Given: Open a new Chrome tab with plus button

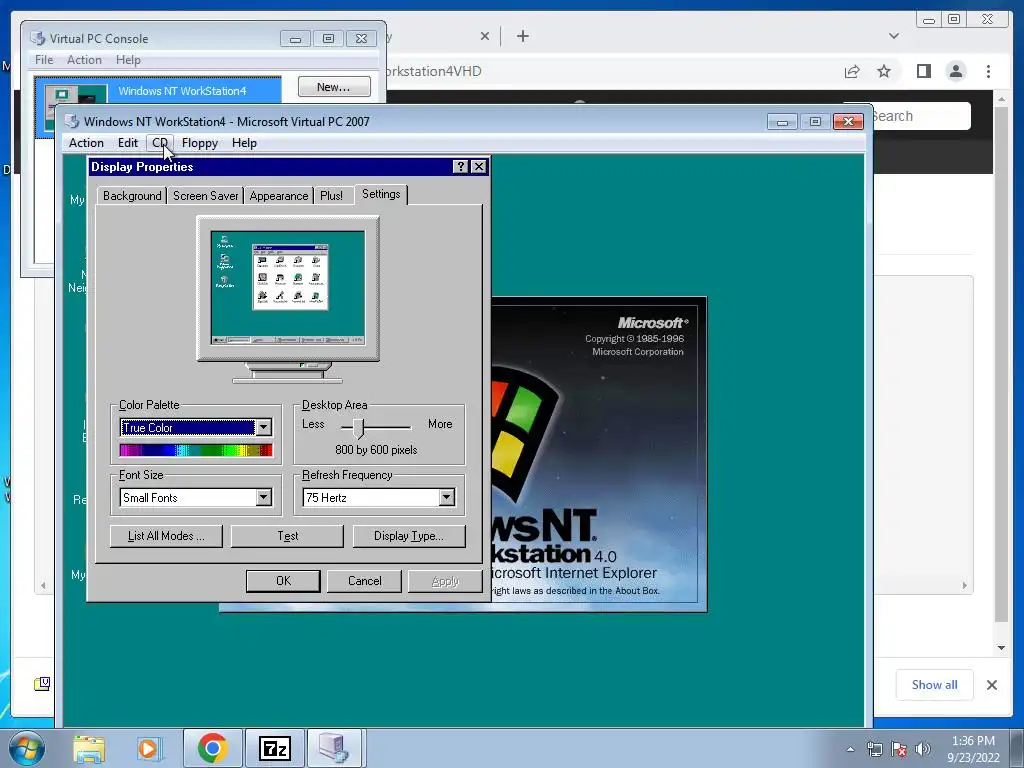Looking at the screenshot, I should tap(522, 36).
